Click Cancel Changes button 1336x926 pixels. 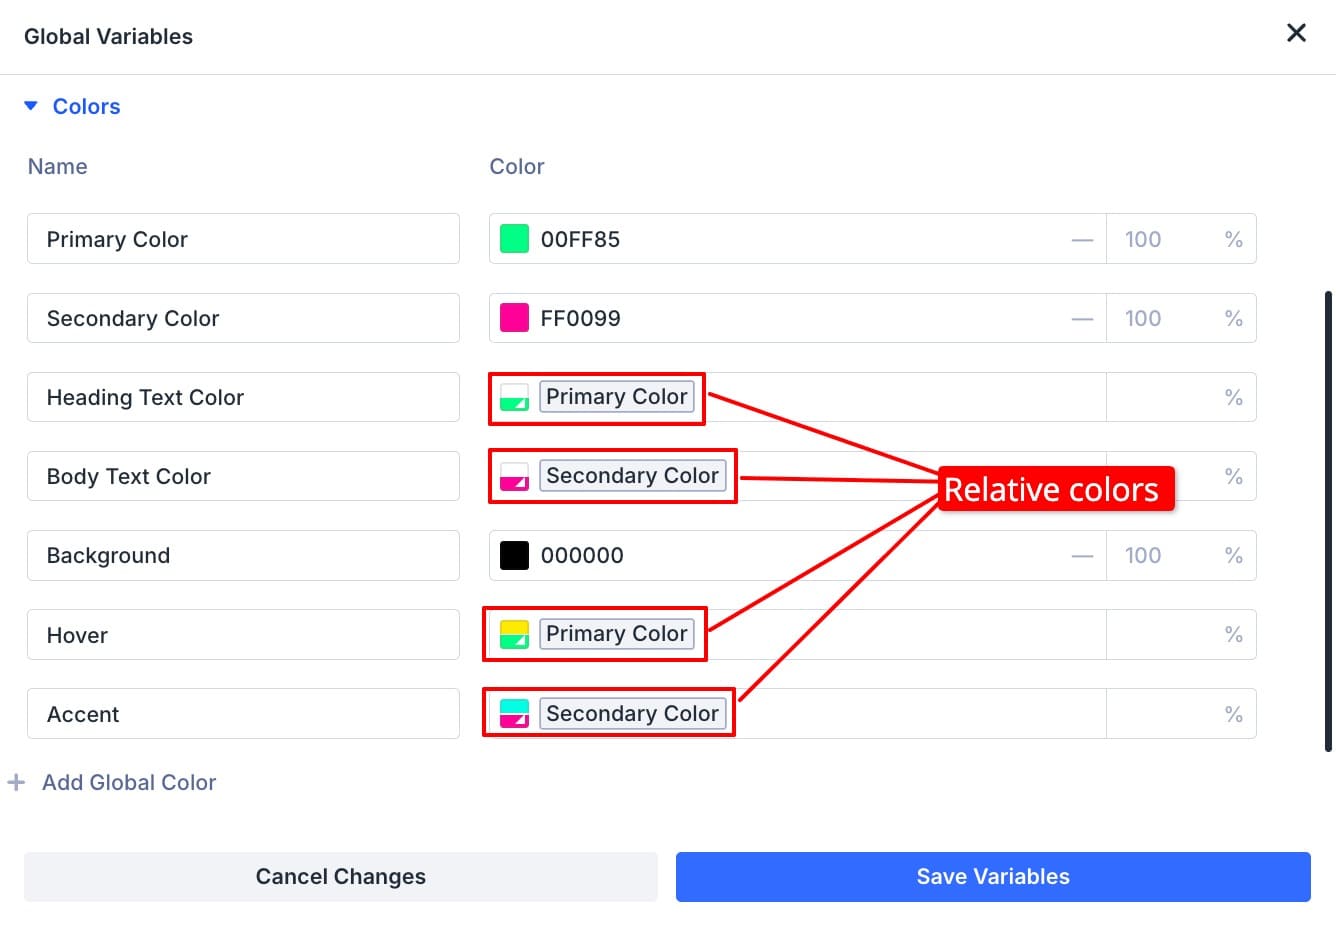(340, 877)
